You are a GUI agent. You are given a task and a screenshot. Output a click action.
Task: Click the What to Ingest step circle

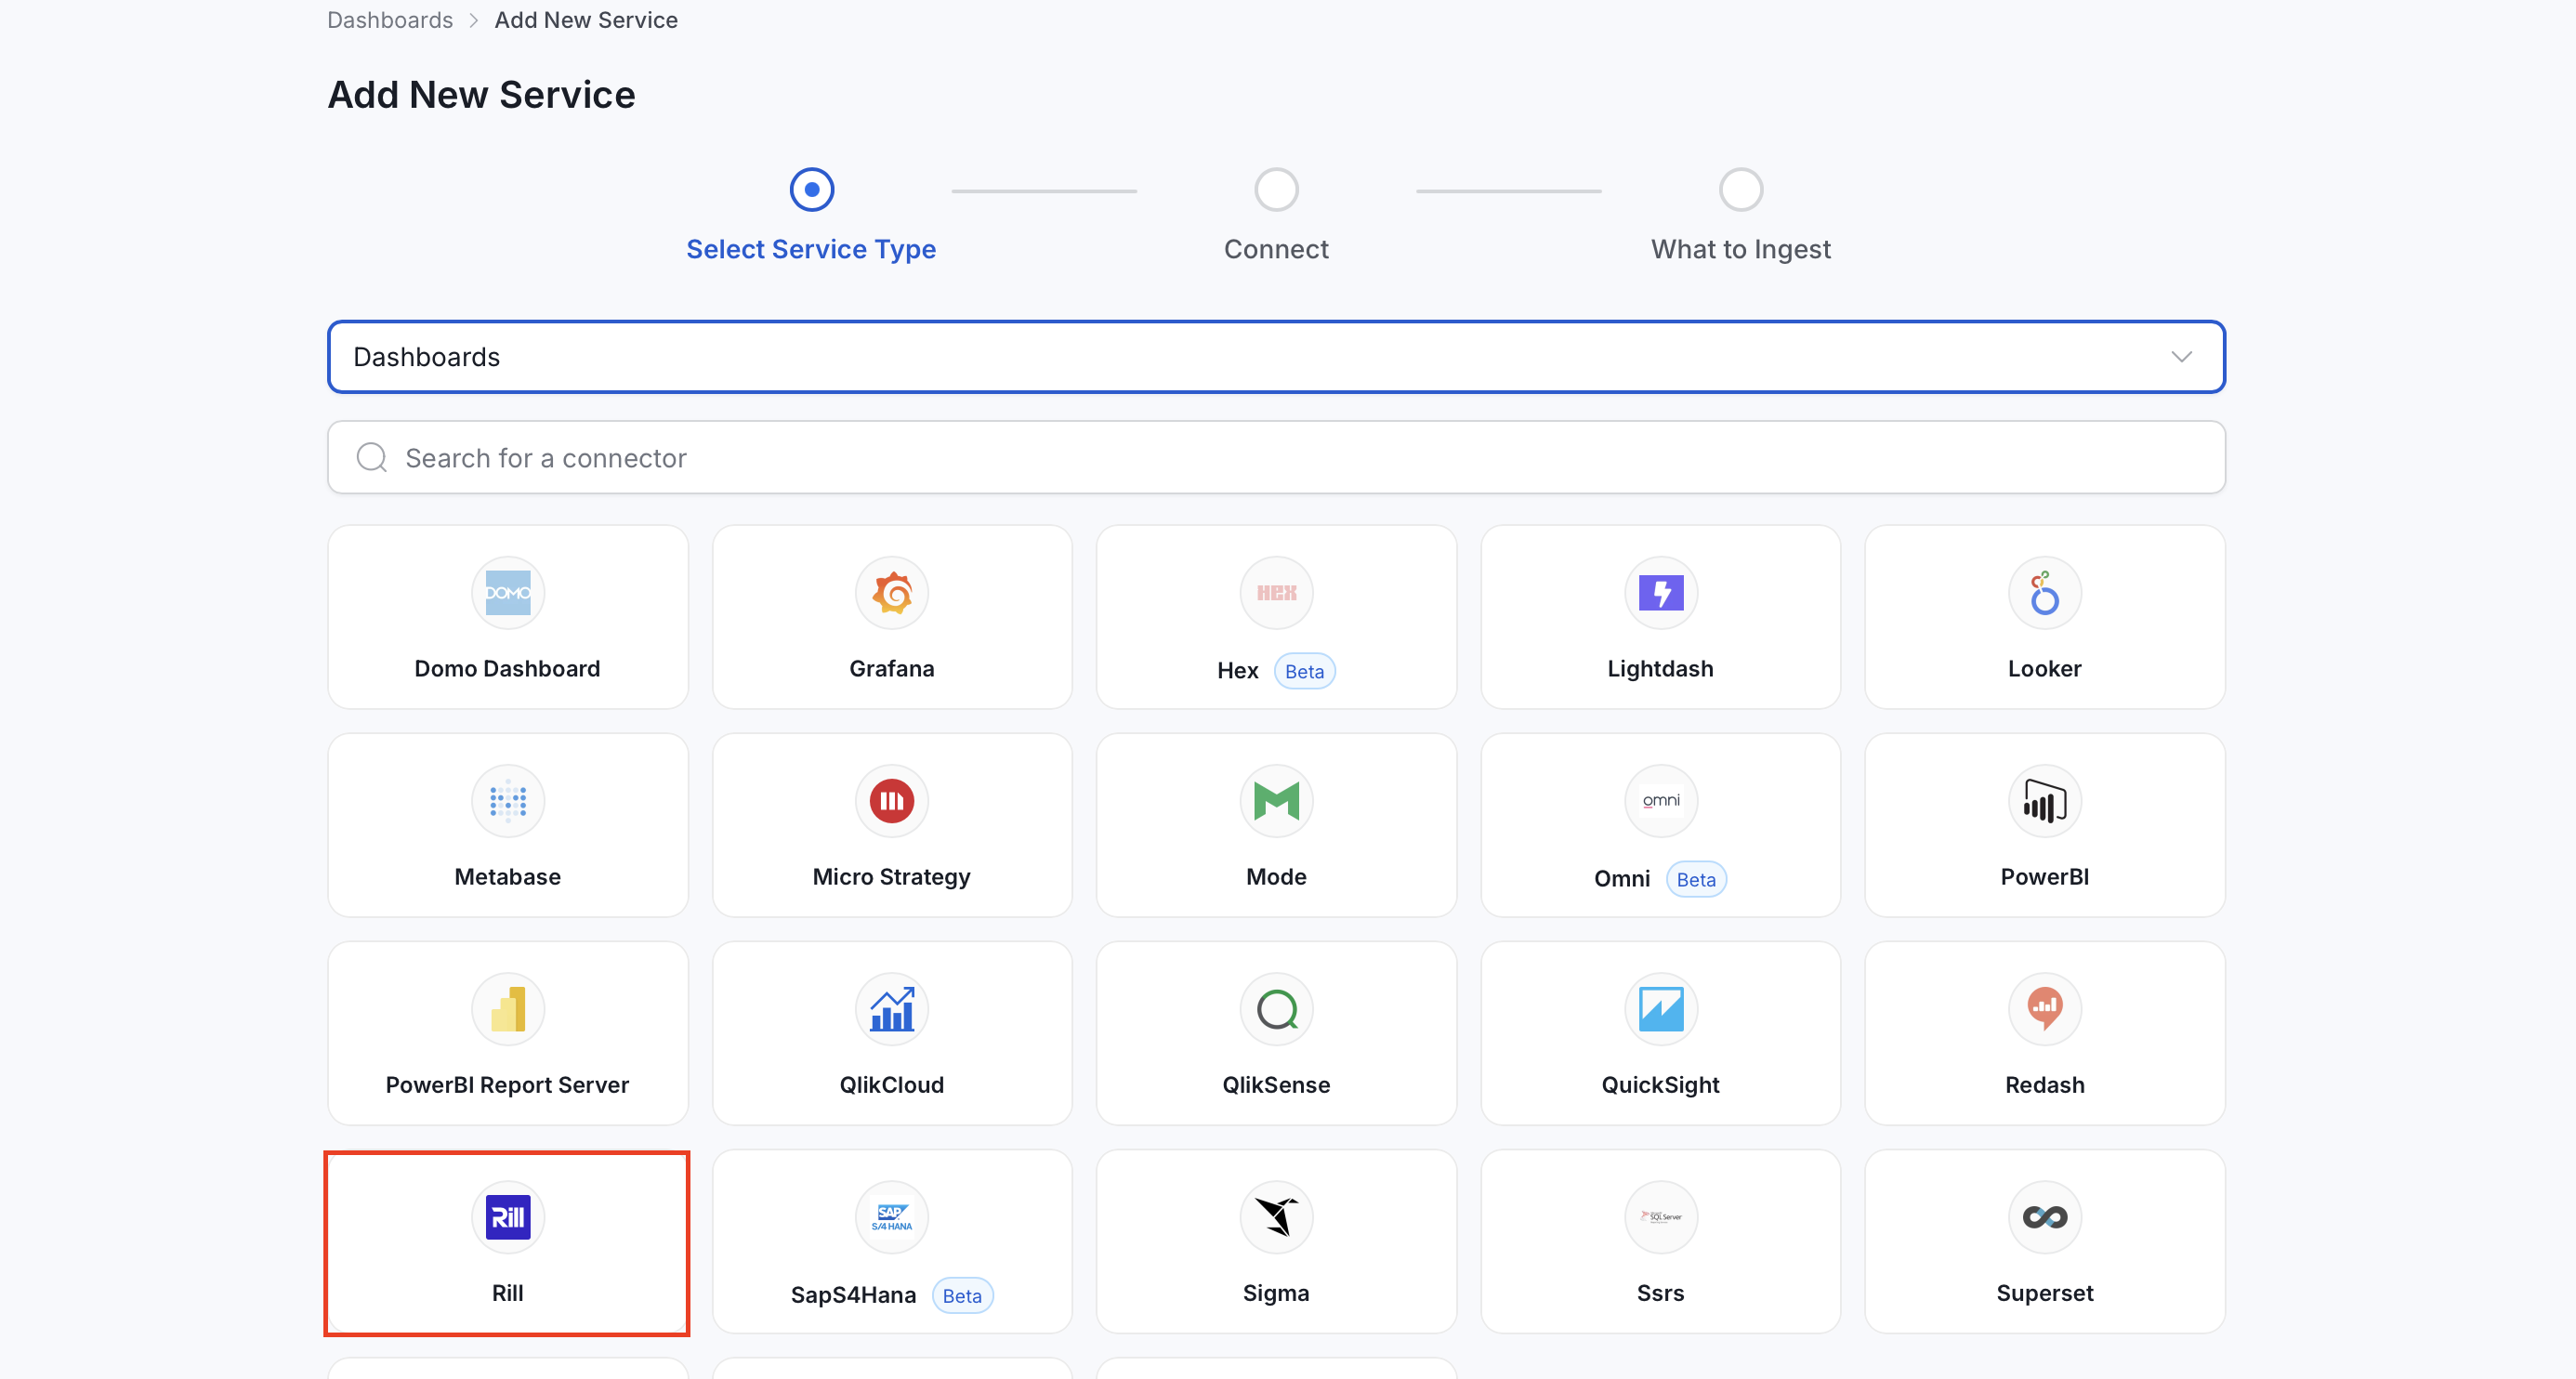click(1741, 189)
